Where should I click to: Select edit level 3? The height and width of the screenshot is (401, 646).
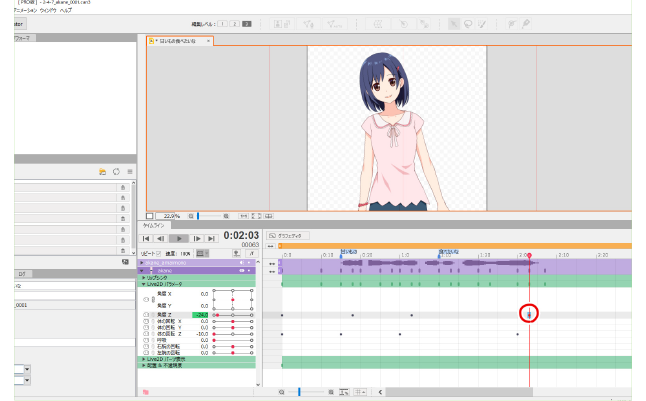[246, 24]
